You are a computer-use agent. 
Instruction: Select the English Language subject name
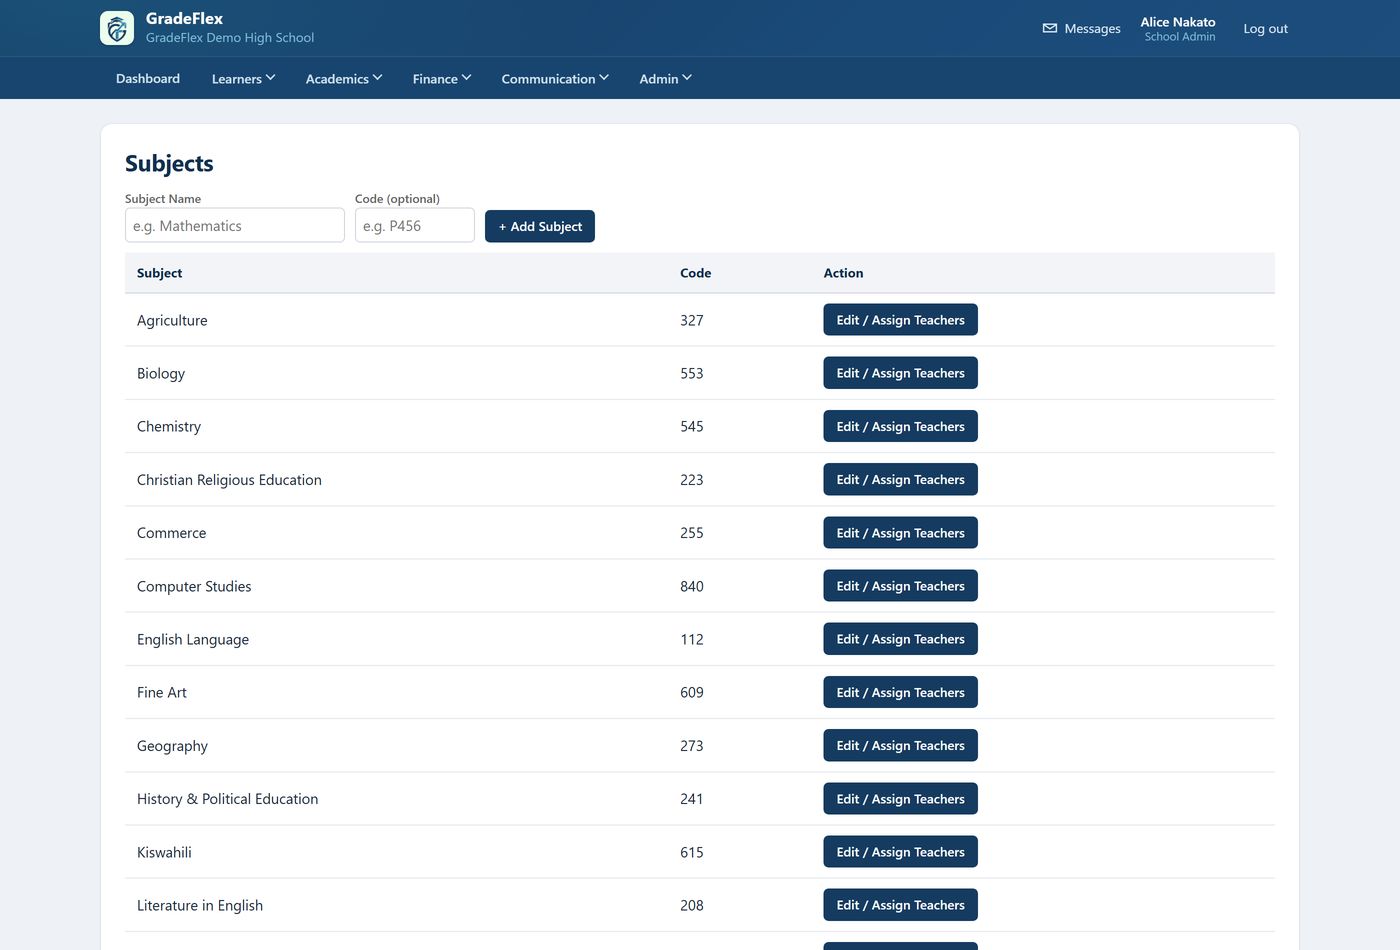click(193, 639)
